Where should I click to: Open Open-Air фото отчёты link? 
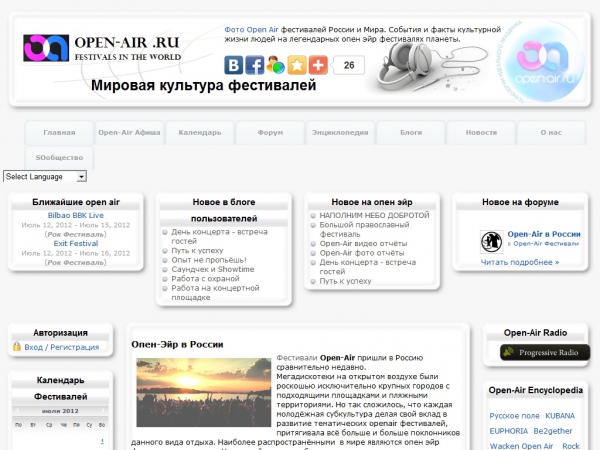(362, 253)
